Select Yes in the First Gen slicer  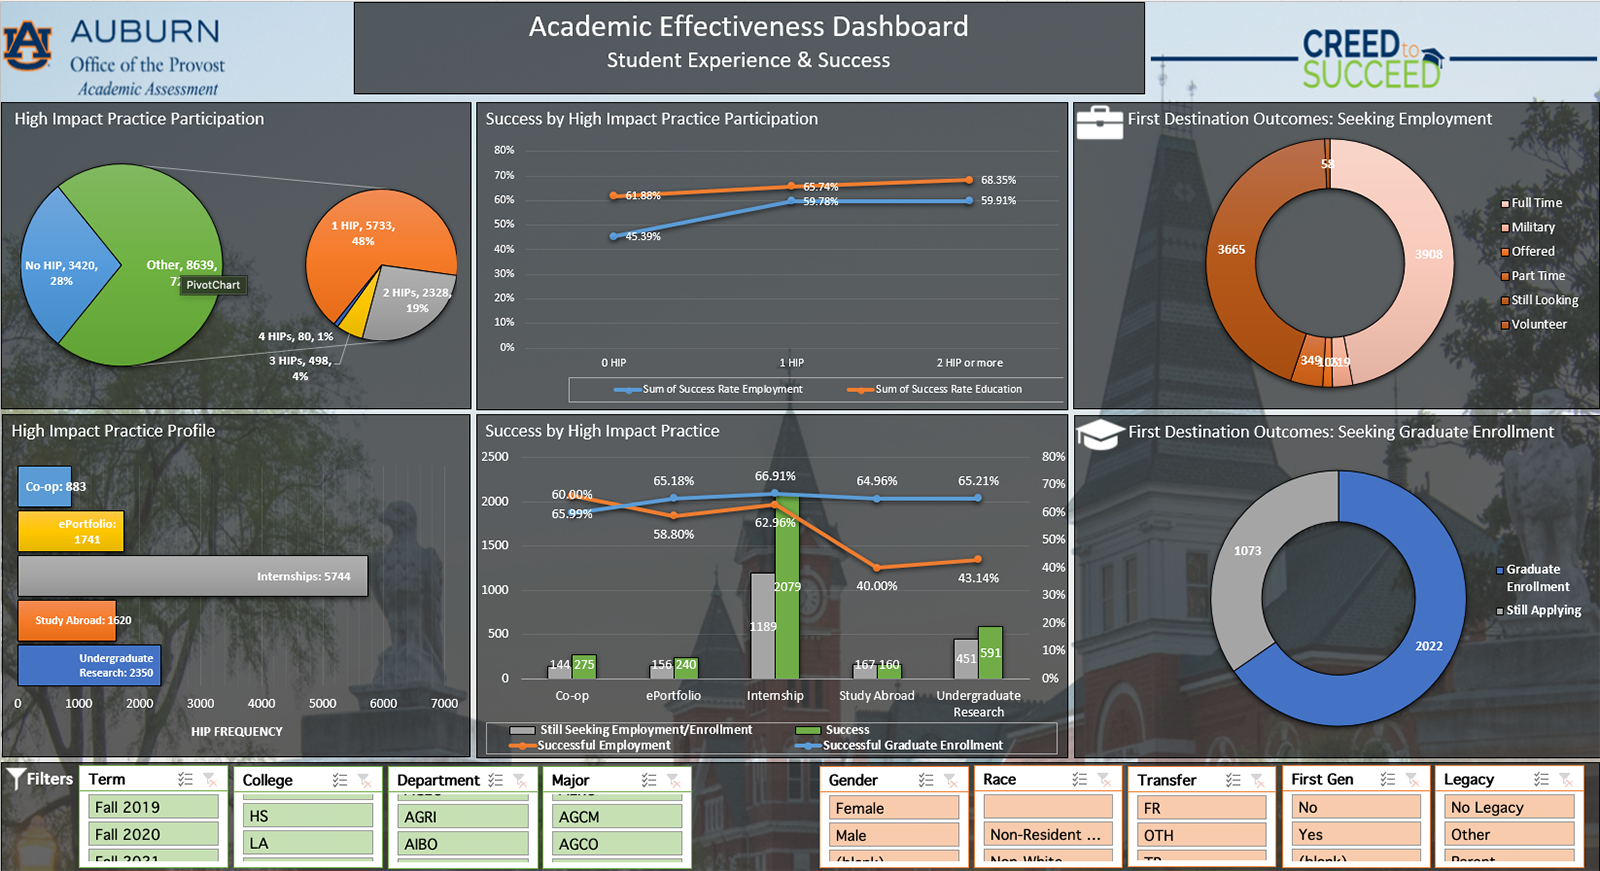point(1355,835)
